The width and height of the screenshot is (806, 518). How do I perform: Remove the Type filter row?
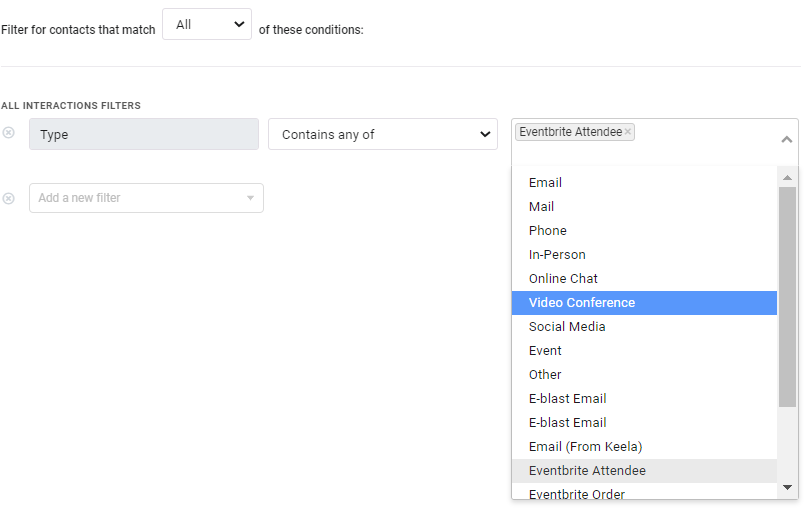click(x=8, y=133)
